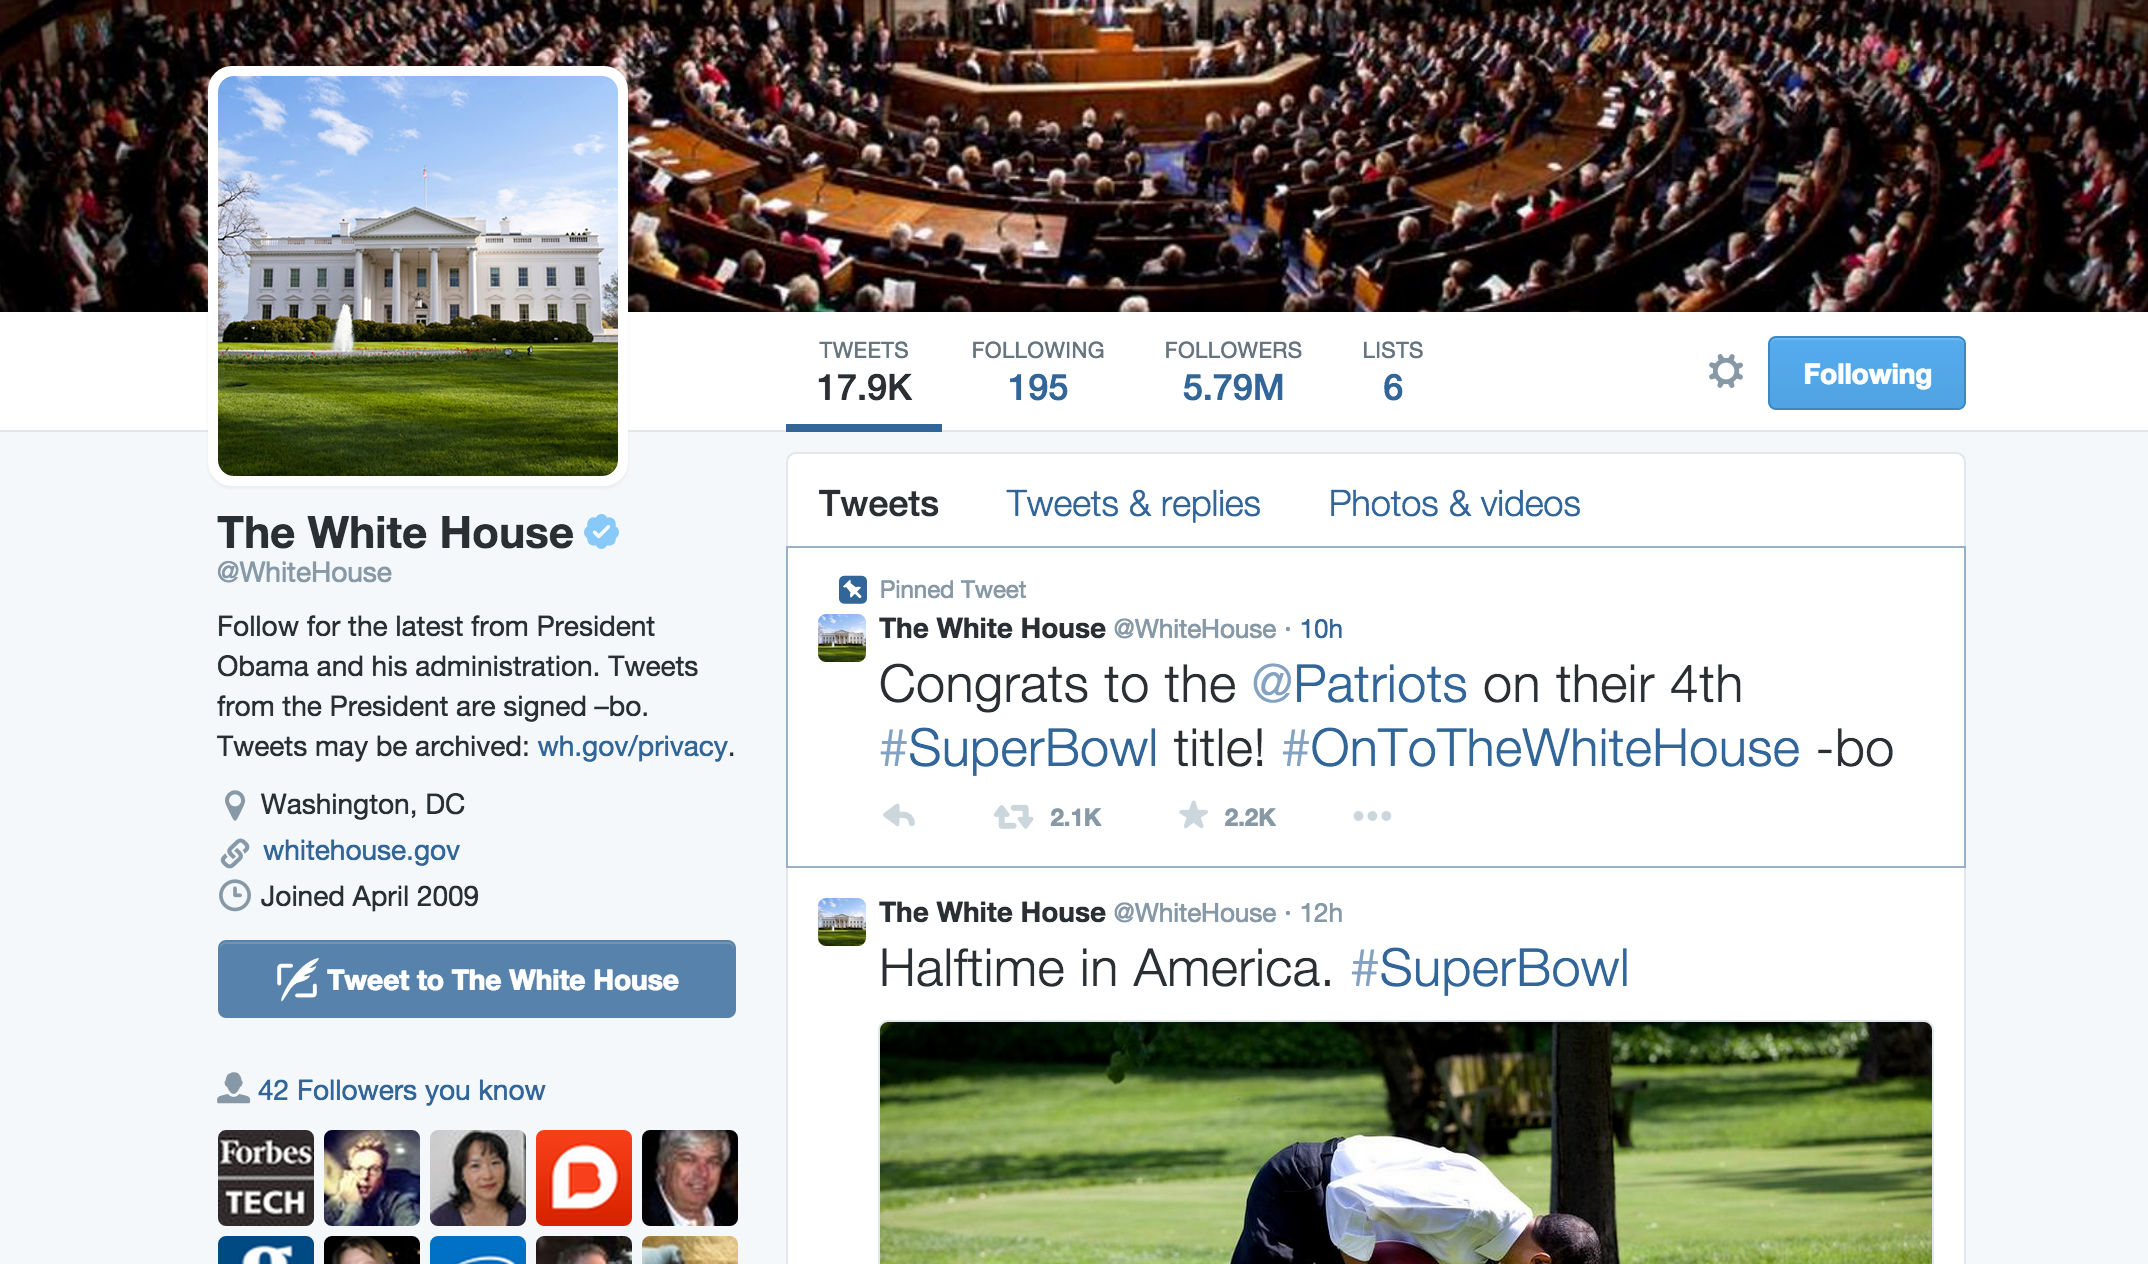The image size is (2148, 1264).
Task: Retweet the pinned Patriots tweet
Action: pos(1013,817)
